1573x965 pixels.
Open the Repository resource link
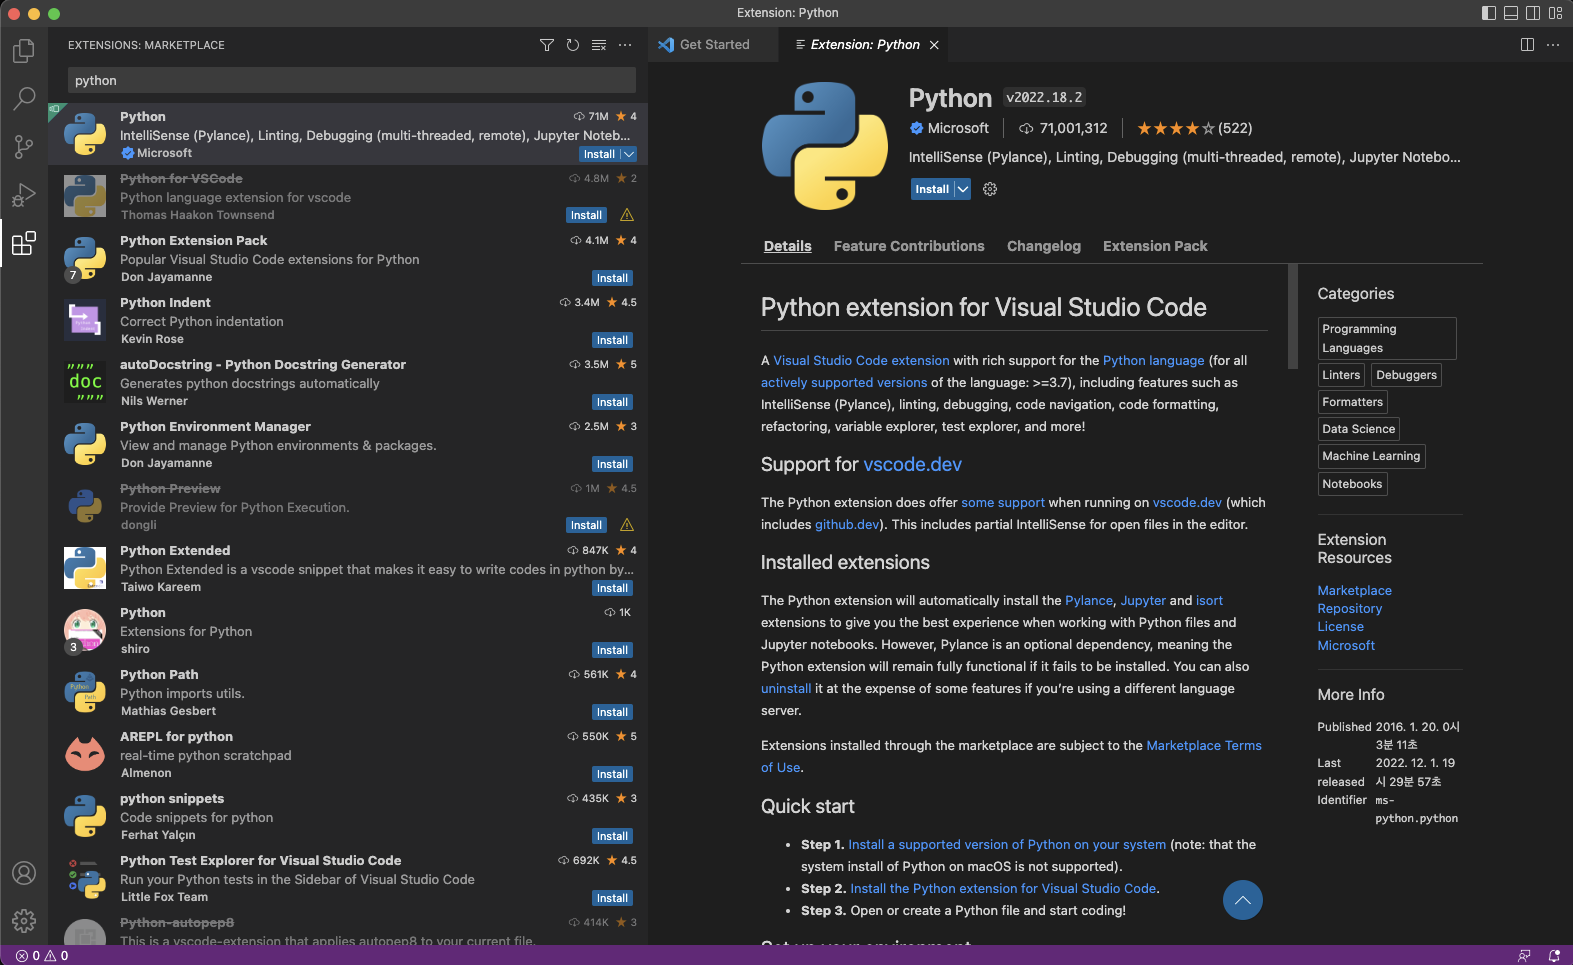pyautogui.click(x=1349, y=609)
